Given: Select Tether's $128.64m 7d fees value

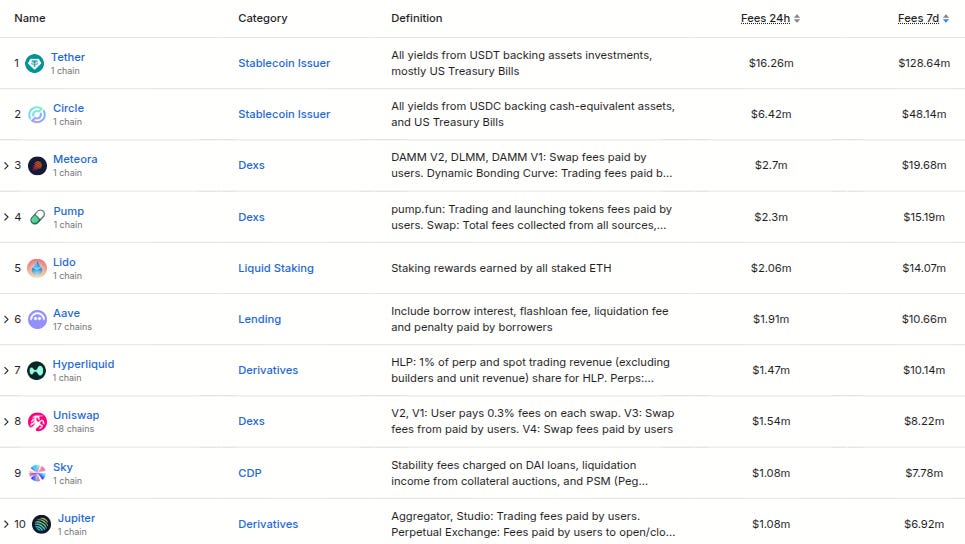Looking at the screenshot, I should (924, 63).
